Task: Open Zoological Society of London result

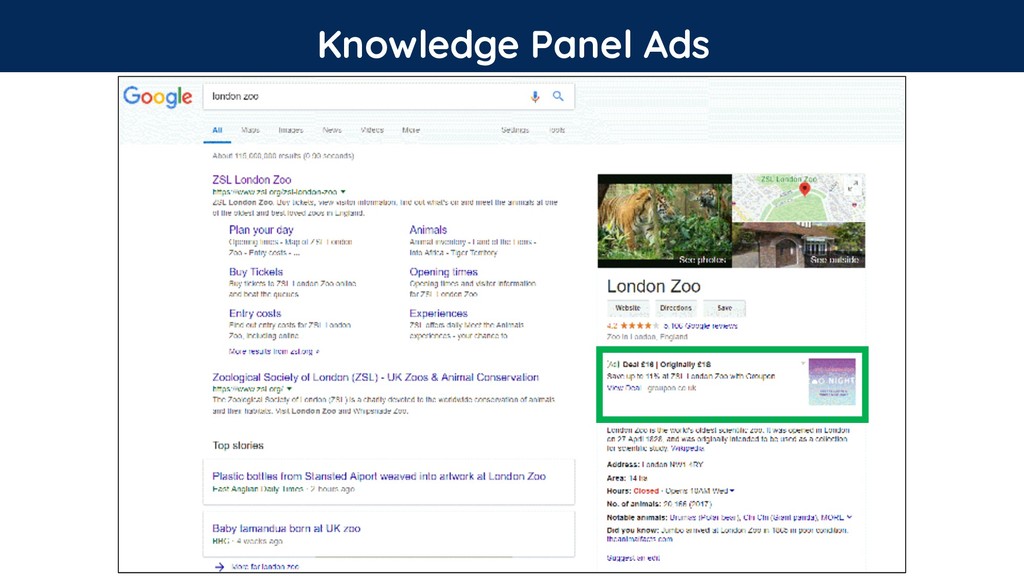Action: [x=376, y=377]
